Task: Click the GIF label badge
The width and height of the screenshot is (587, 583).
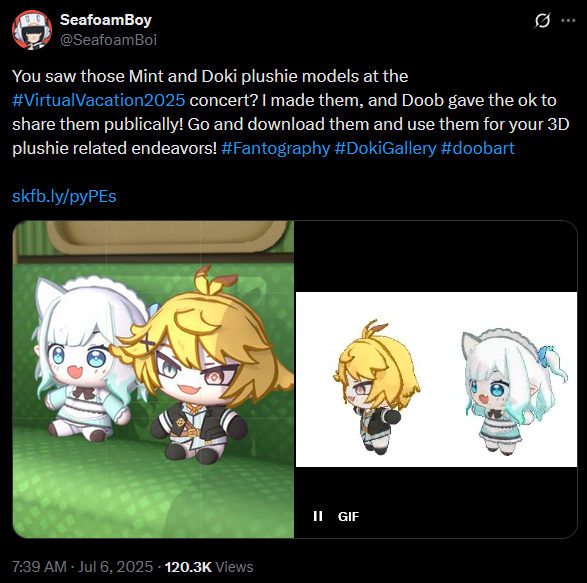Action: tap(348, 516)
